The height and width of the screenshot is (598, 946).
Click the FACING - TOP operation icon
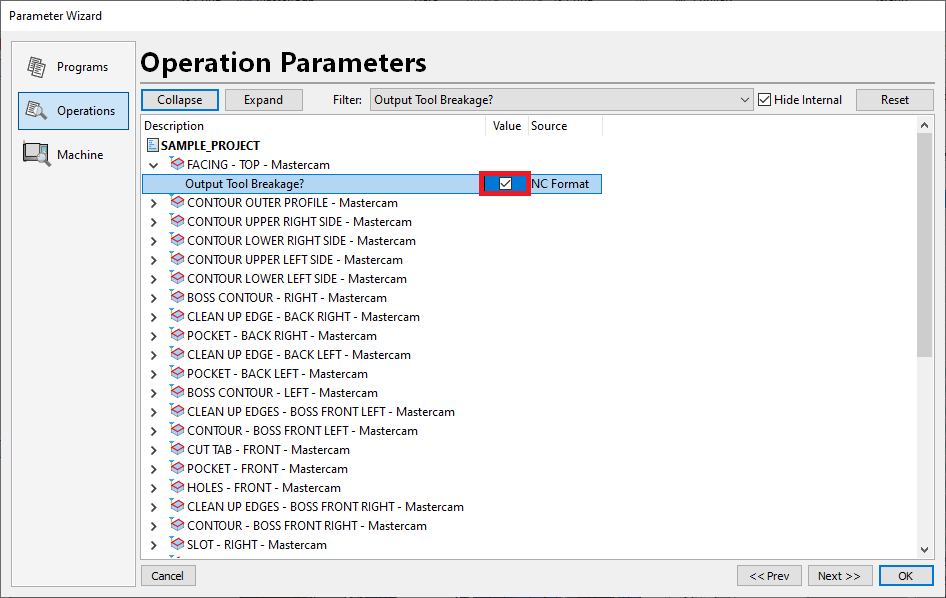(177, 164)
